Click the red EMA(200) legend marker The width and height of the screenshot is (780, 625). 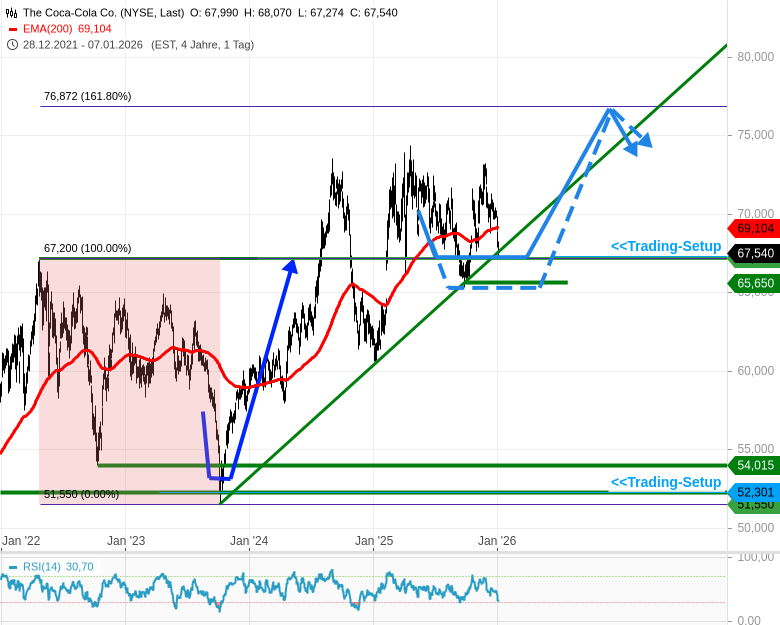pyautogui.click(x=11, y=29)
